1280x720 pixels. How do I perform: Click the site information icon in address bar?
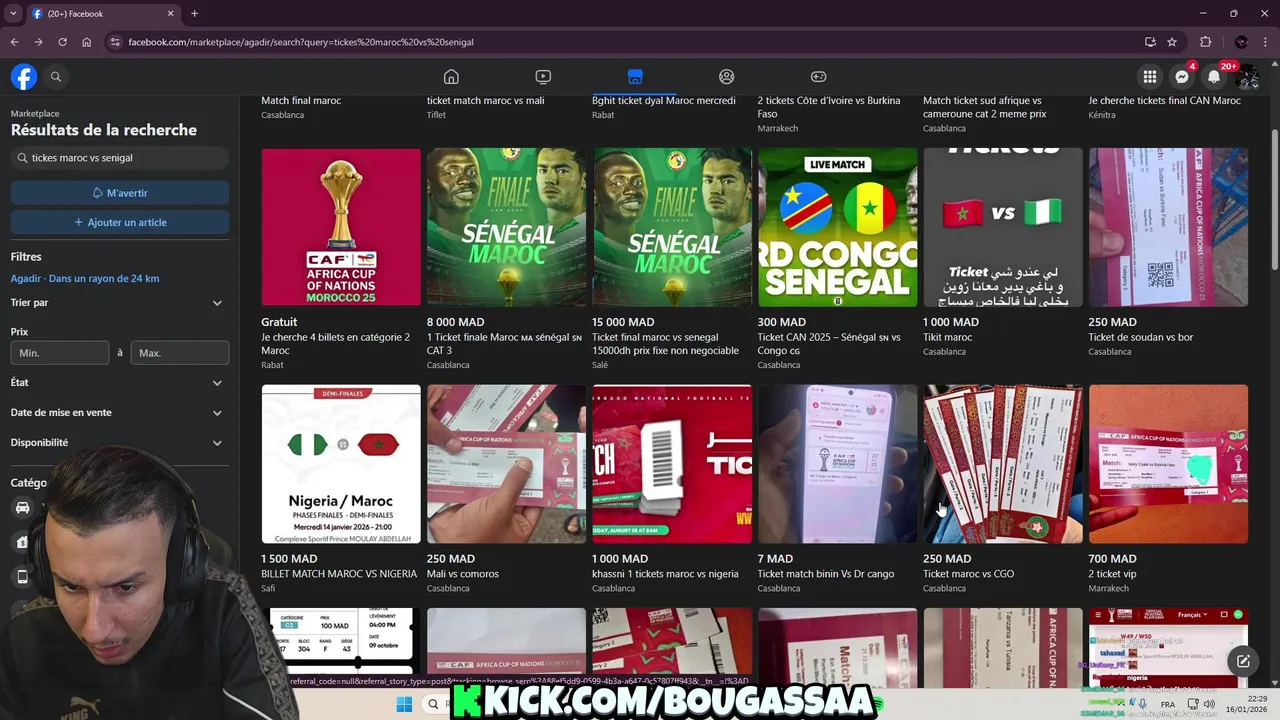click(115, 42)
